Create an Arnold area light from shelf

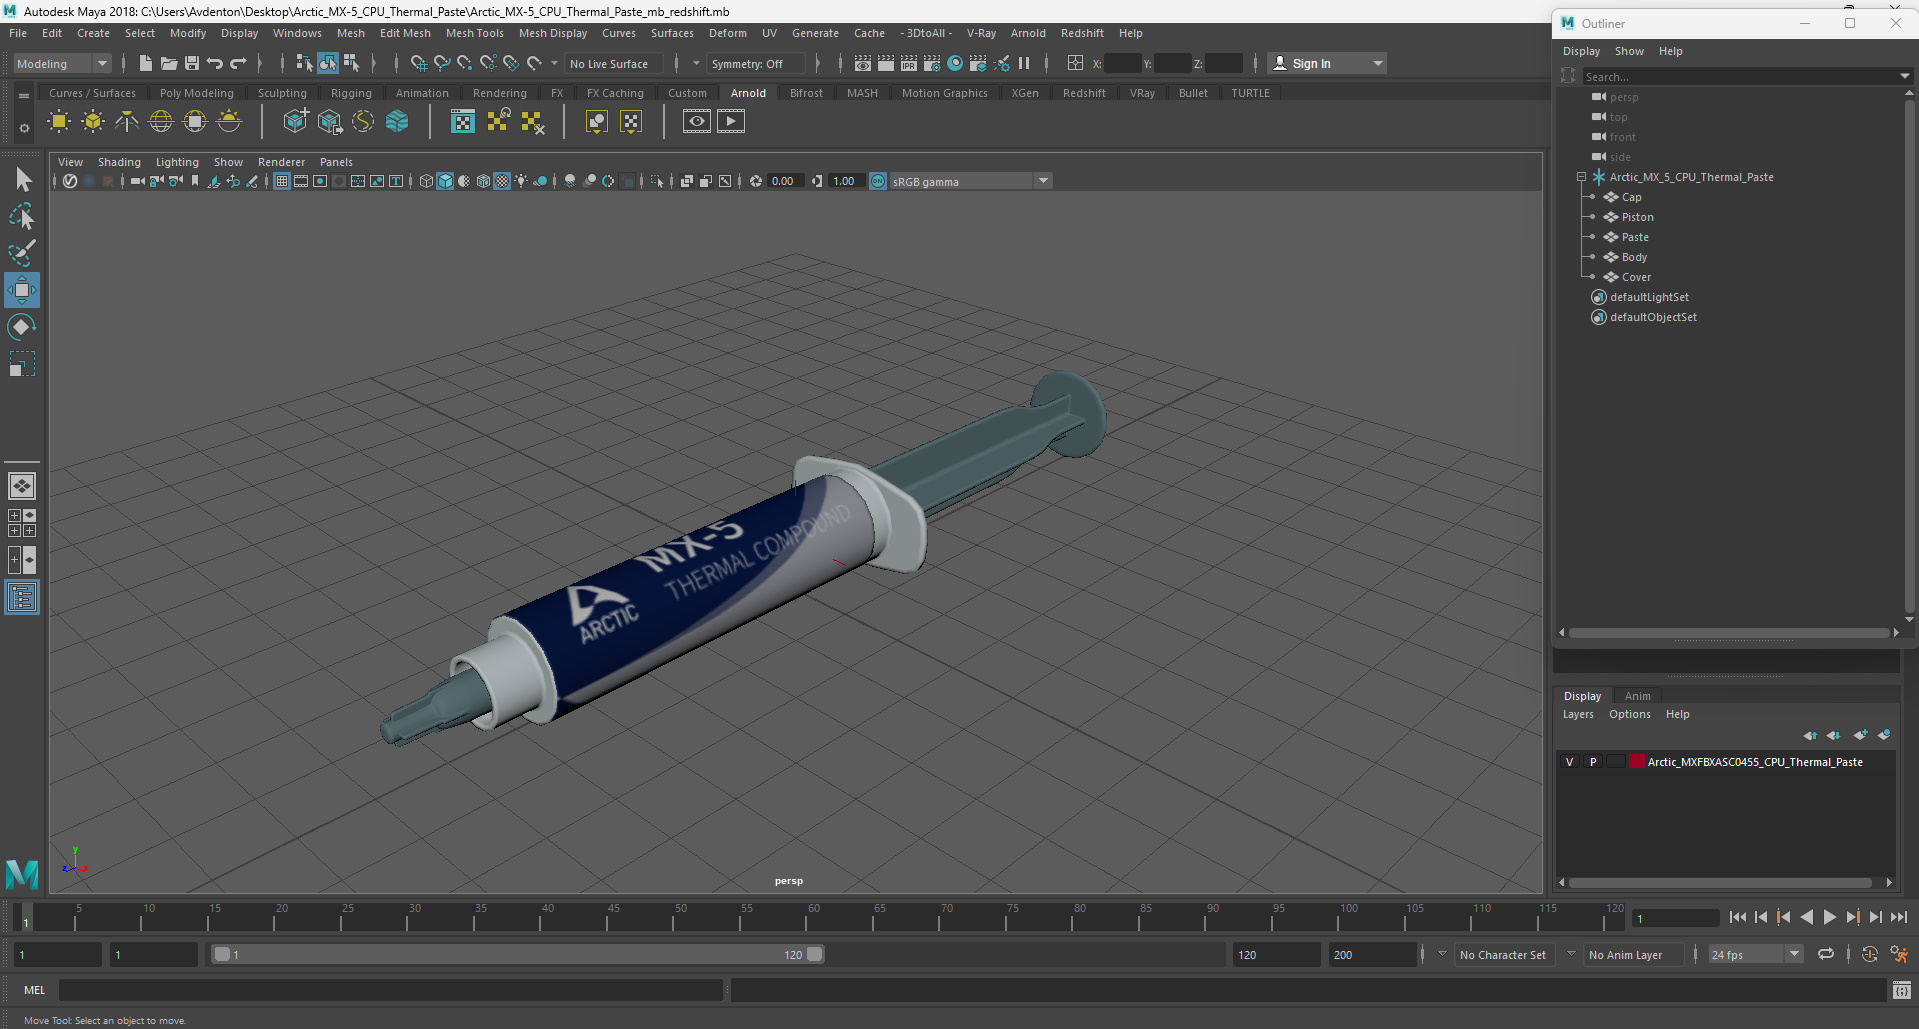[x=59, y=122]
